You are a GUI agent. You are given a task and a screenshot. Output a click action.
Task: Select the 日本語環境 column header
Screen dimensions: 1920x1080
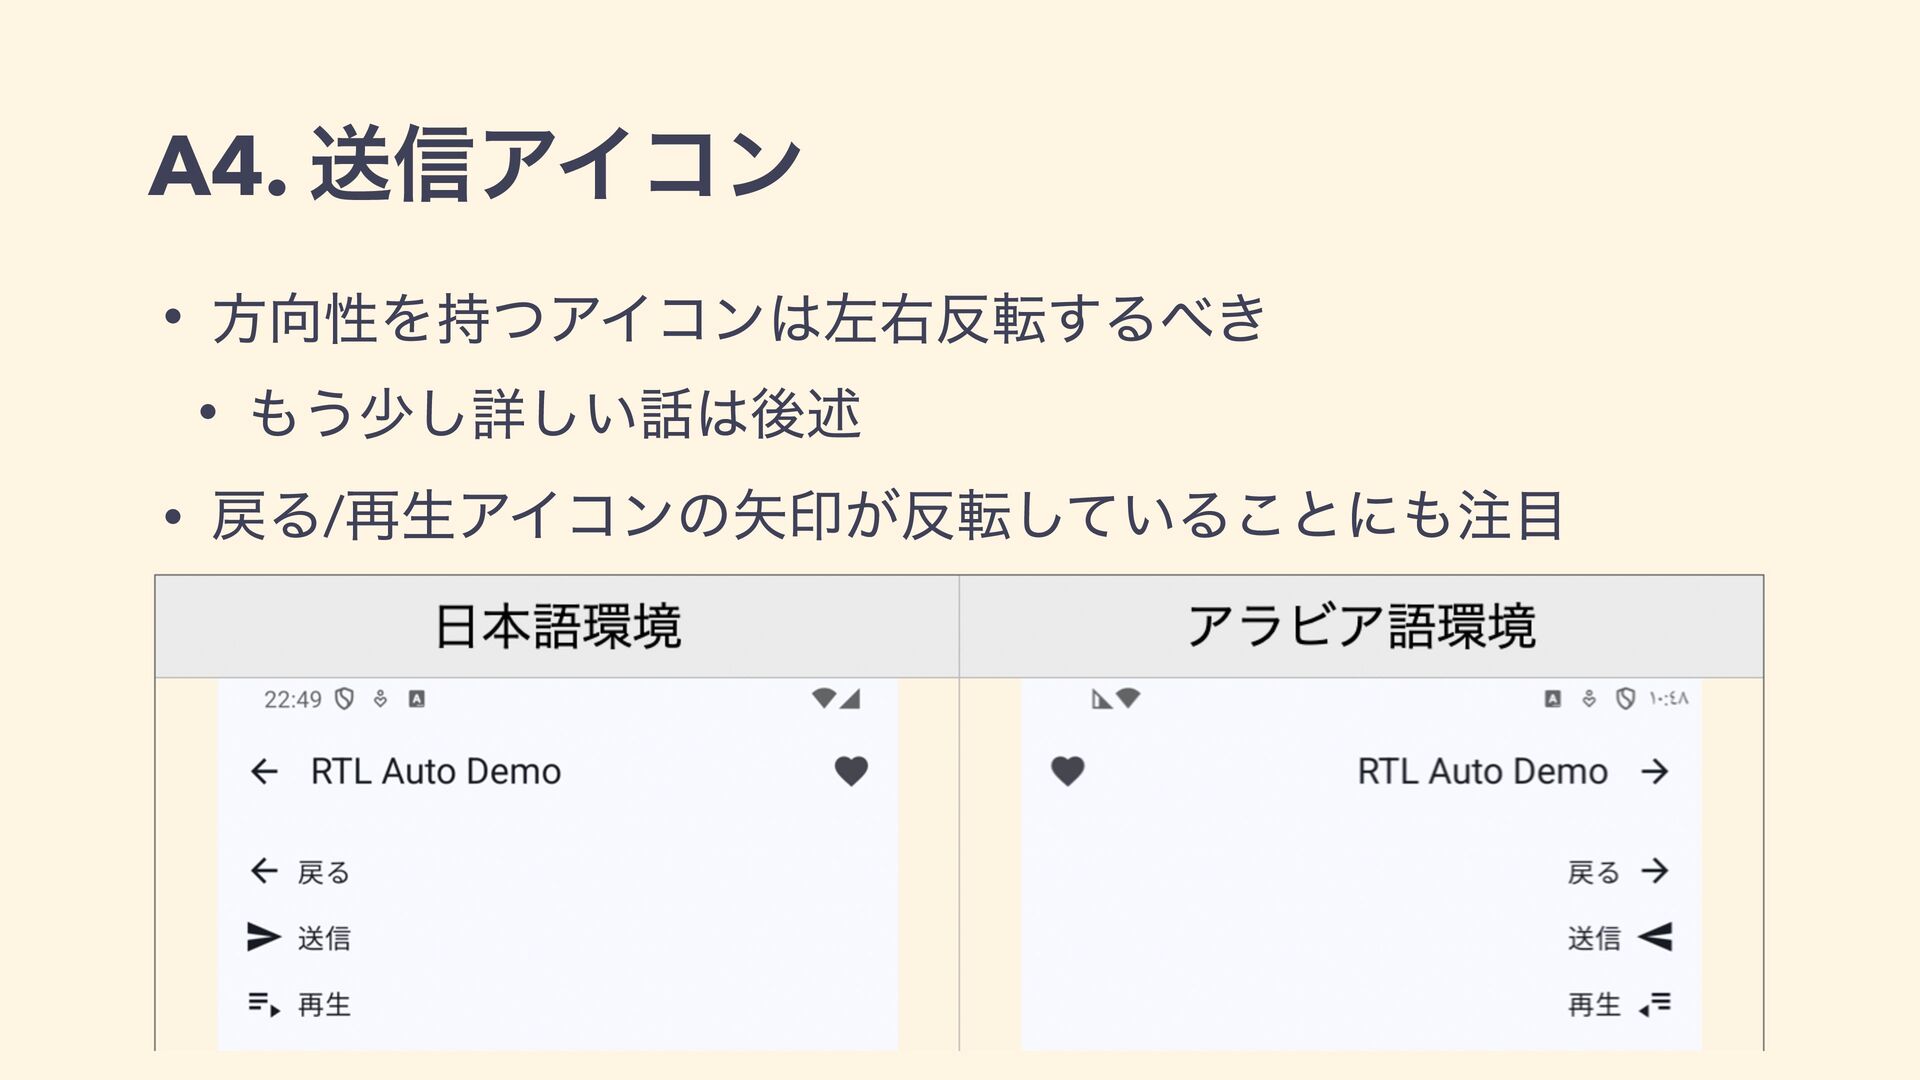[557, 627]
